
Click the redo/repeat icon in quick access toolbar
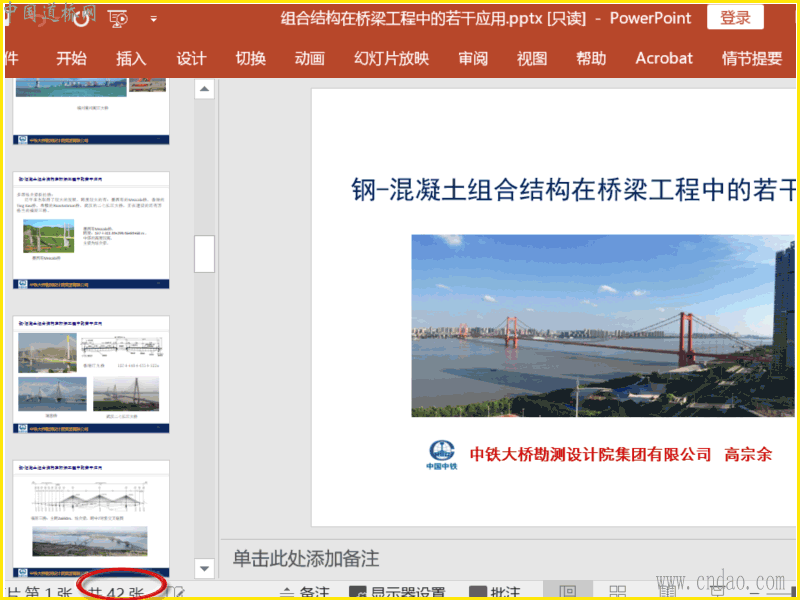(80, 18)
